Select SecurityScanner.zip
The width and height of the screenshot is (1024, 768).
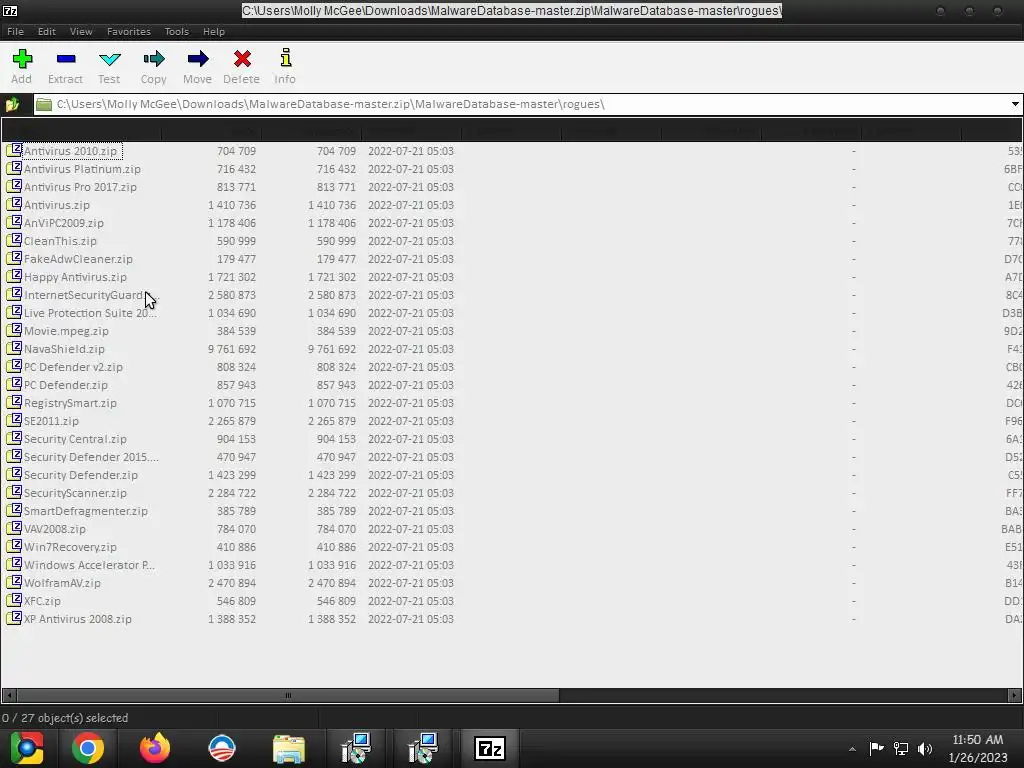coord(75,493)
